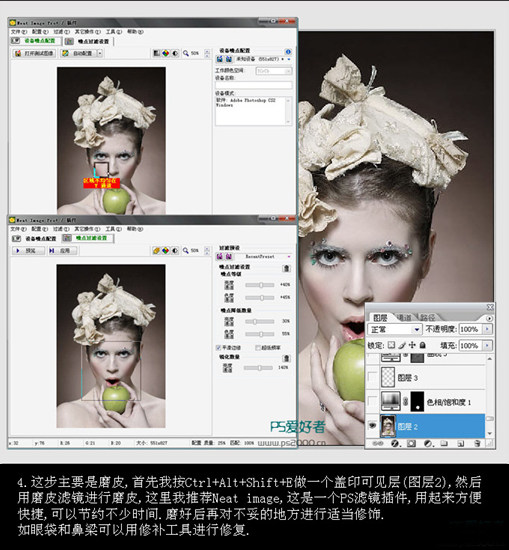Toggle lock image pixels brush icon
Viewport: 509px width, 550px height.
point(402,346)
